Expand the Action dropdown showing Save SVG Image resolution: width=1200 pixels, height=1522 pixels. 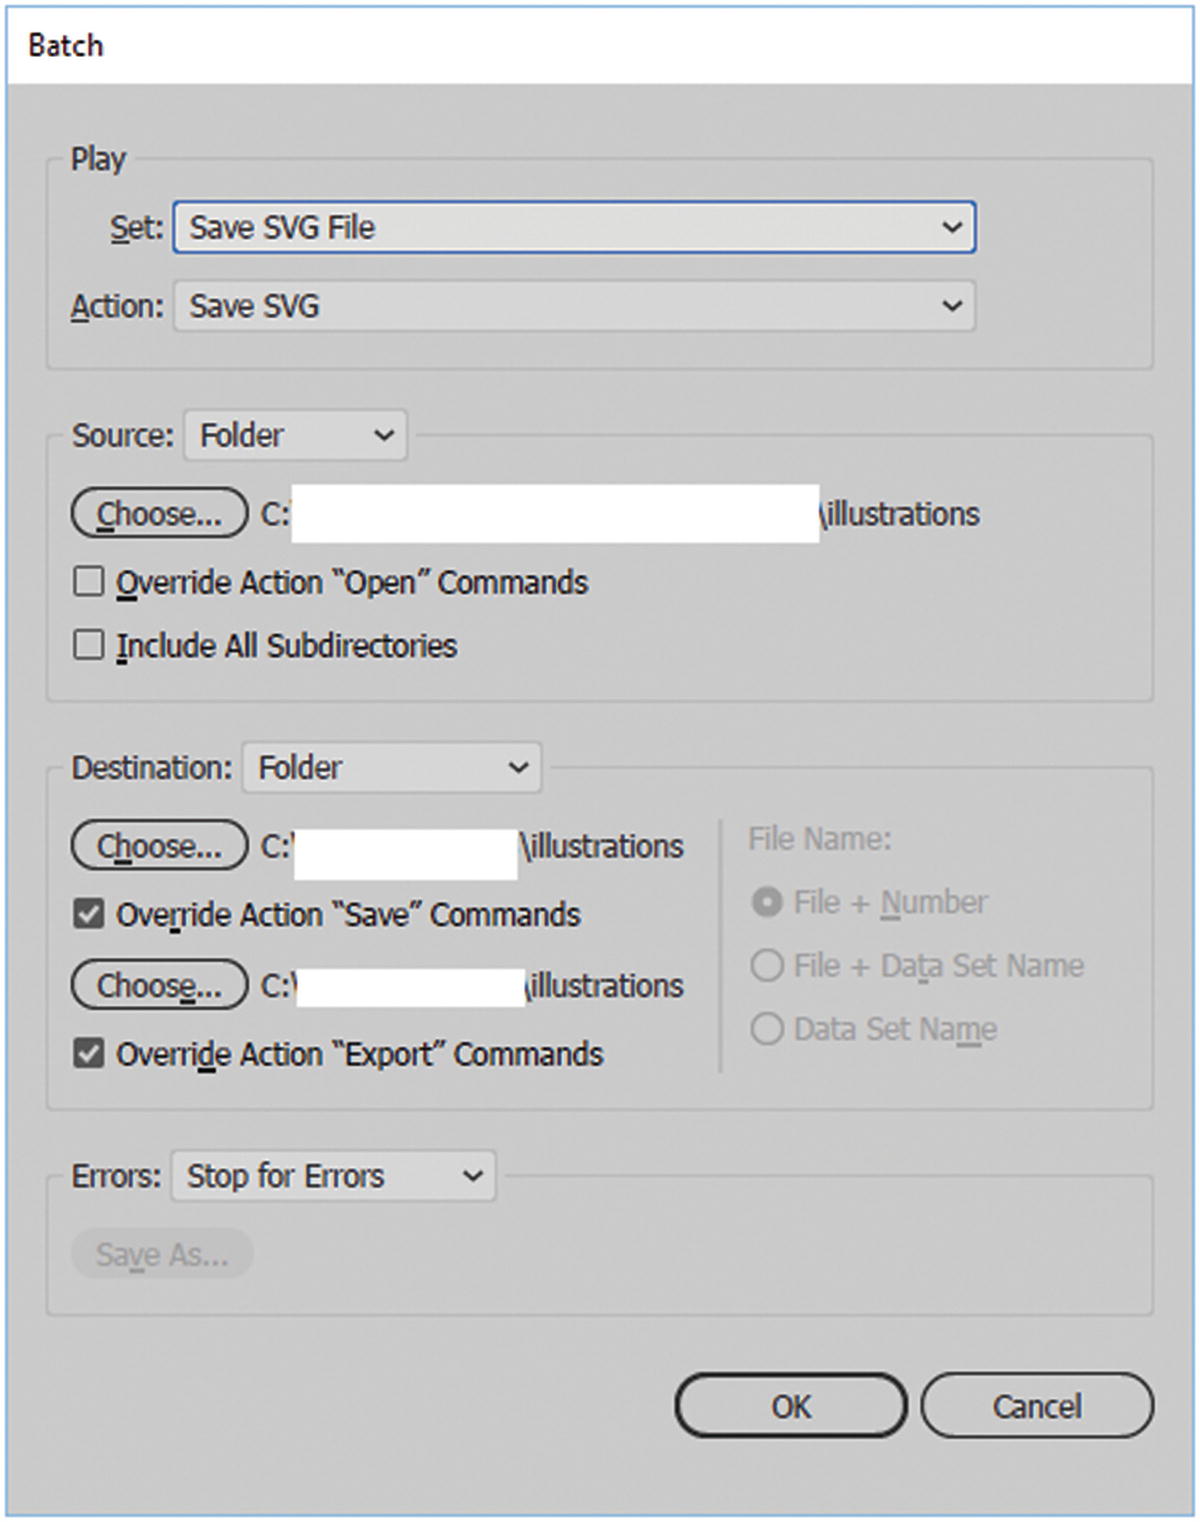573,306
